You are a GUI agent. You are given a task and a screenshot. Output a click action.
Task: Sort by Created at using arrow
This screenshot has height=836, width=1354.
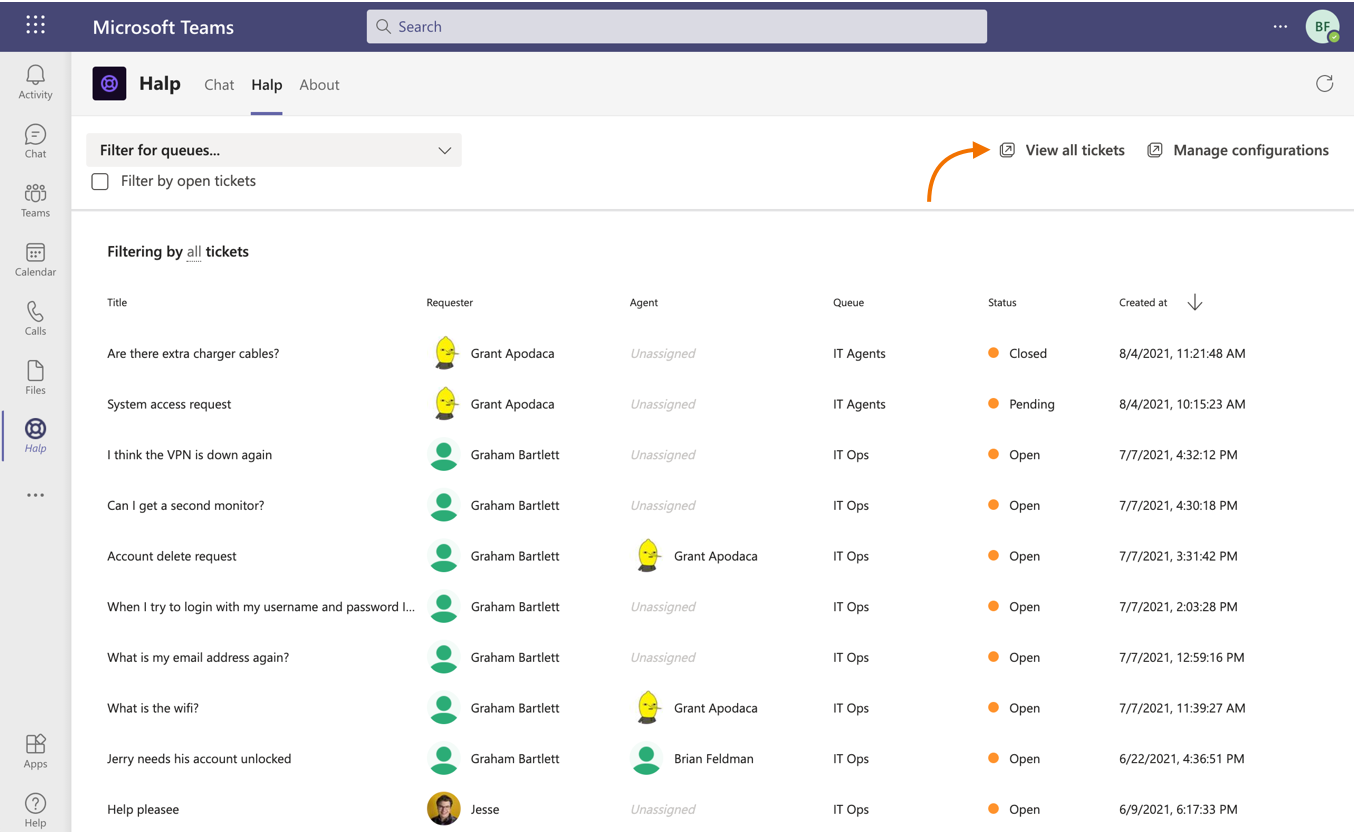tap(1195, 302)
